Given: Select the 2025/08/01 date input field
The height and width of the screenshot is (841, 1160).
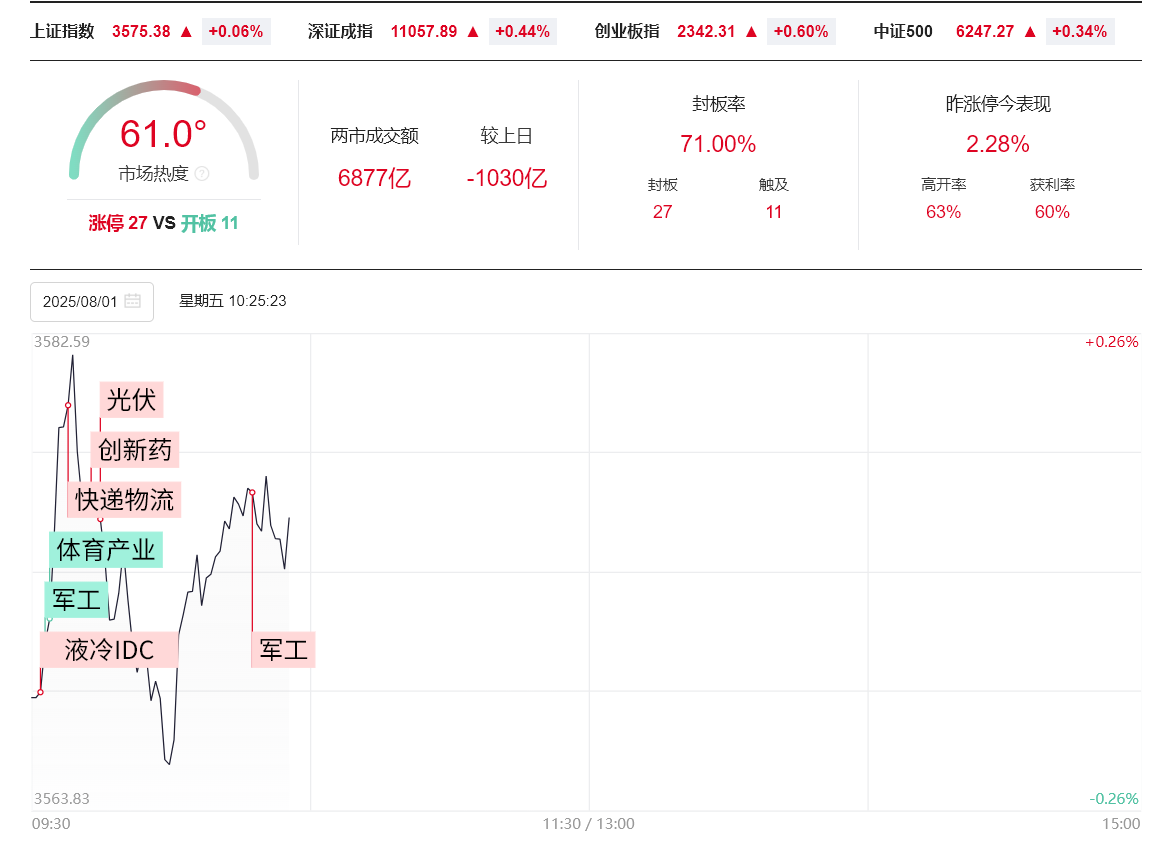Looking at the screenshot, I should 81,301.
